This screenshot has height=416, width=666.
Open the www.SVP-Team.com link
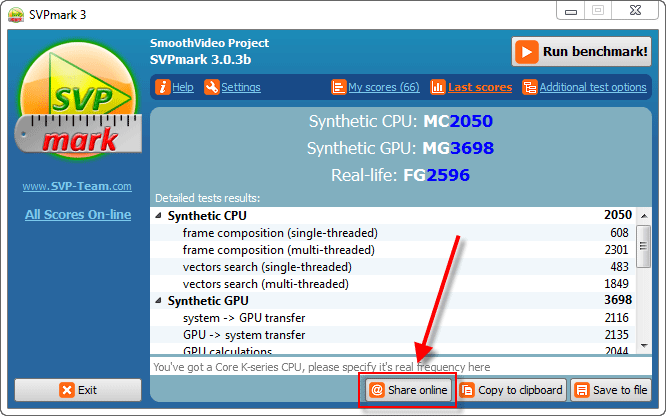pos(77,186)
